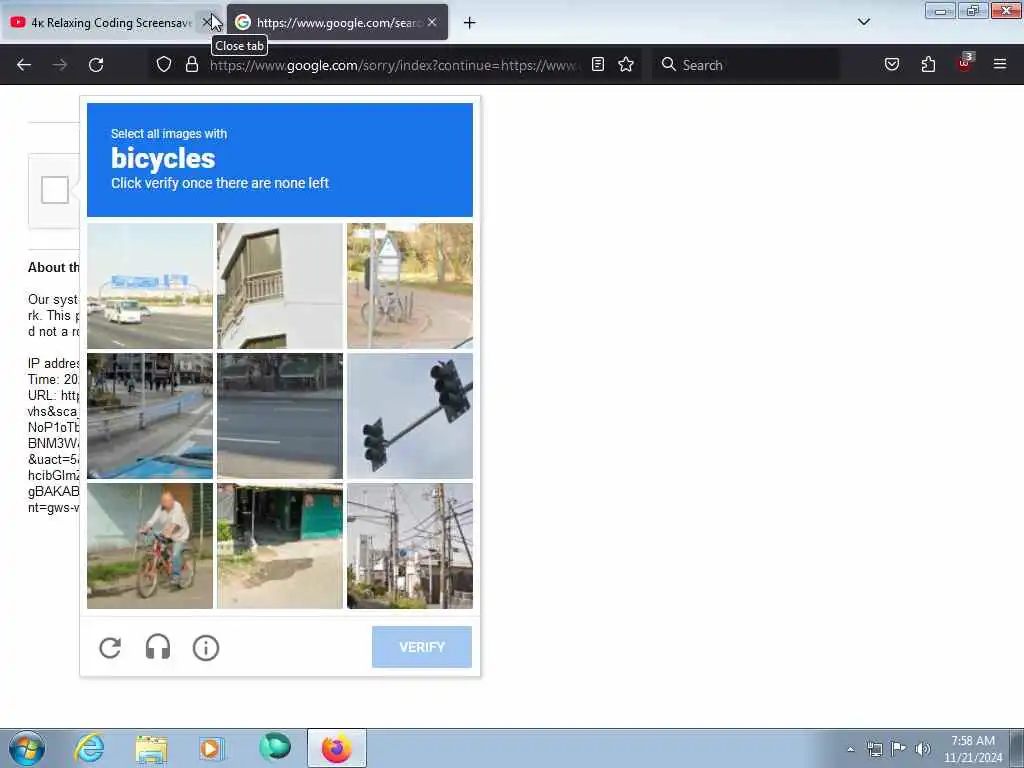
Task: Close the Relaxing Coding Screensaver tab
Action: pyautogui.click(x=206, y=22)
